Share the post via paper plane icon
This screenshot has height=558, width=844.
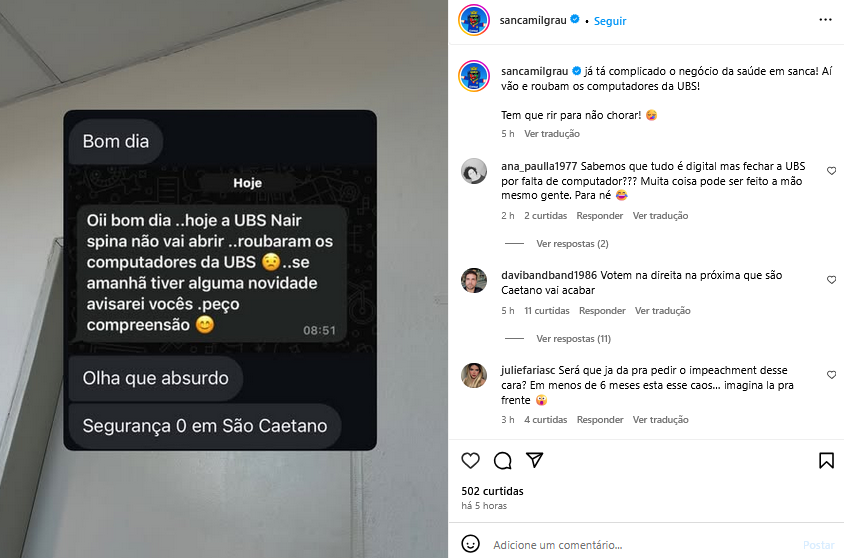[534, 460]
